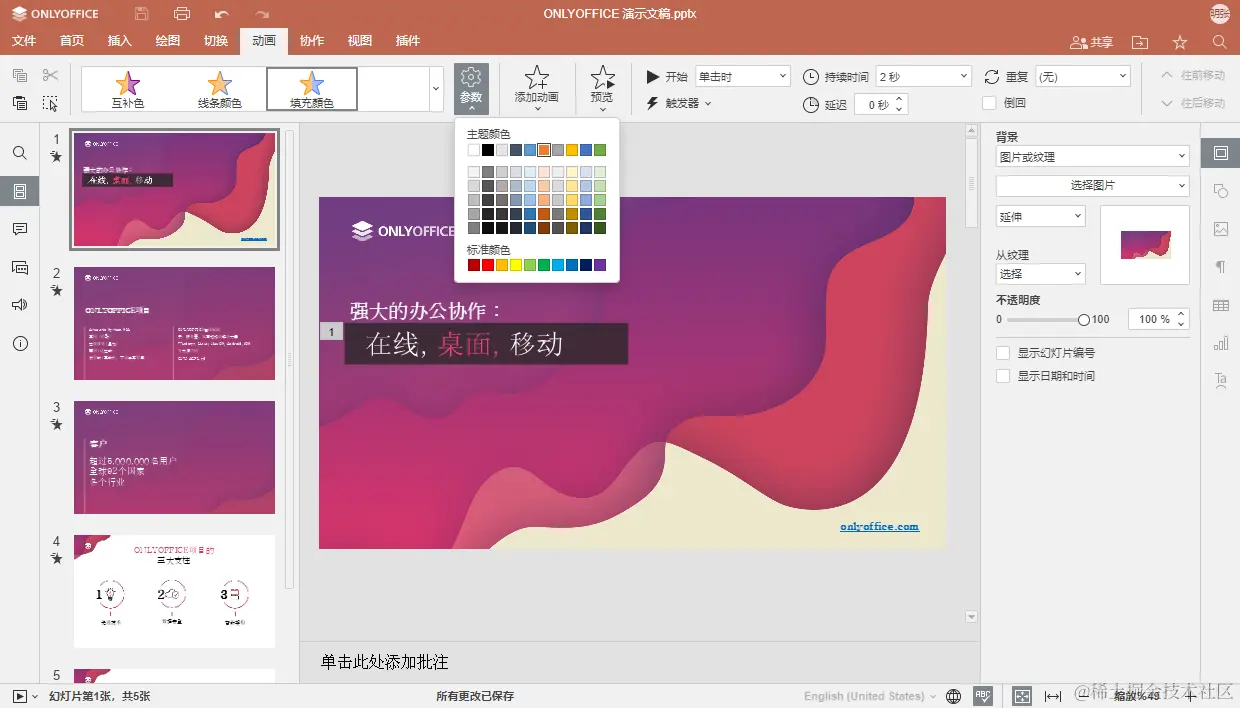Click the onlyoffice.com link on slide

pos(880,526)
